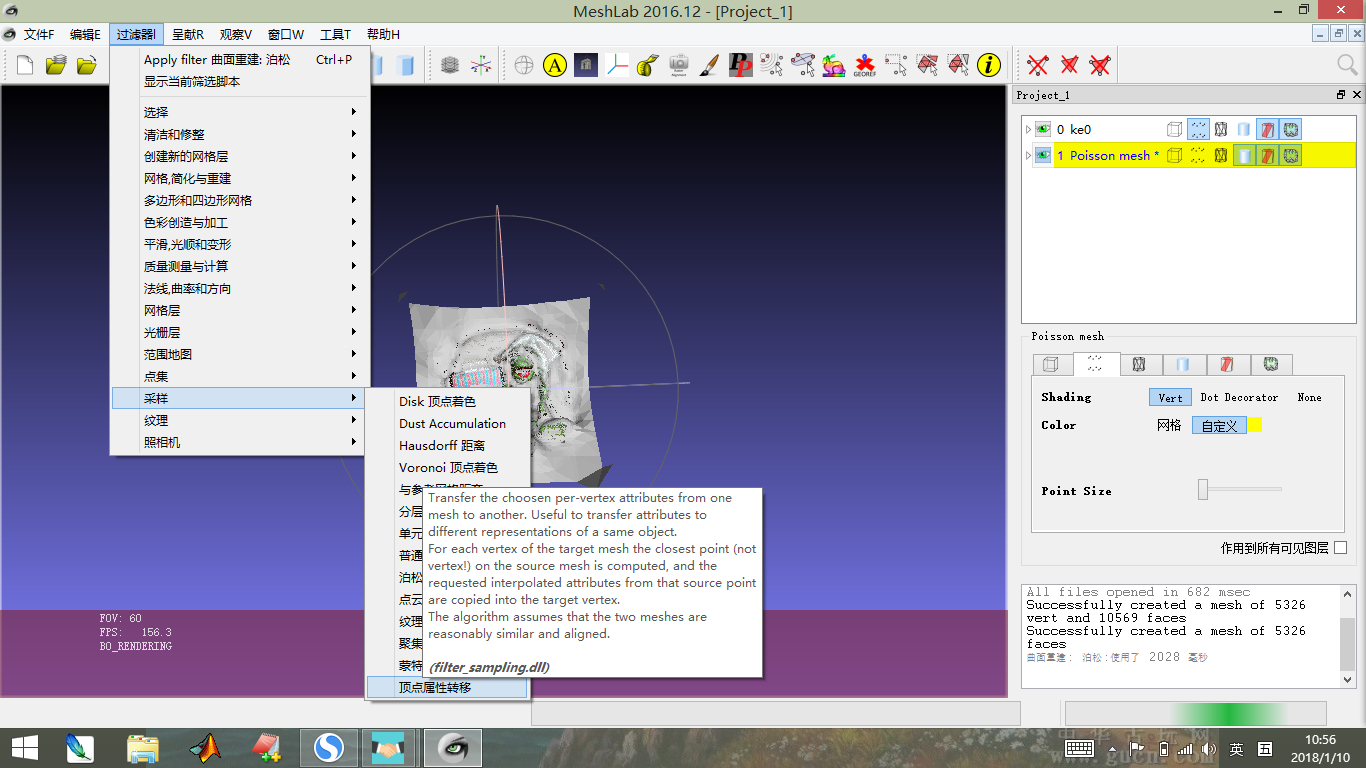Toggle the last render icon on Poisson mesh row

(x=1290, y=155)
